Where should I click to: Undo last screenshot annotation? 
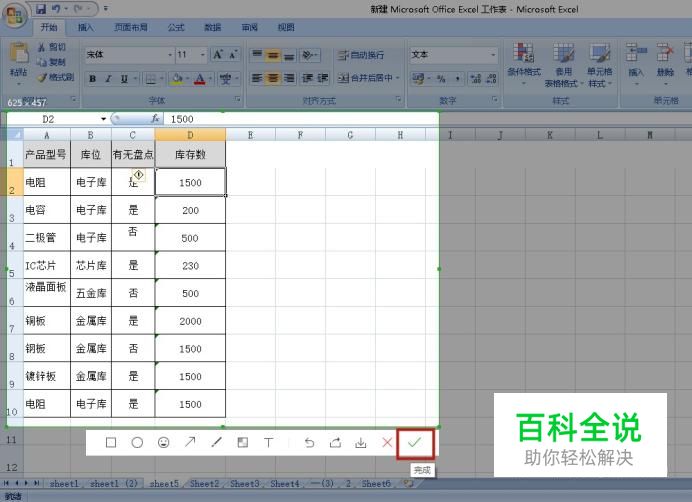[x=309, y=442]
